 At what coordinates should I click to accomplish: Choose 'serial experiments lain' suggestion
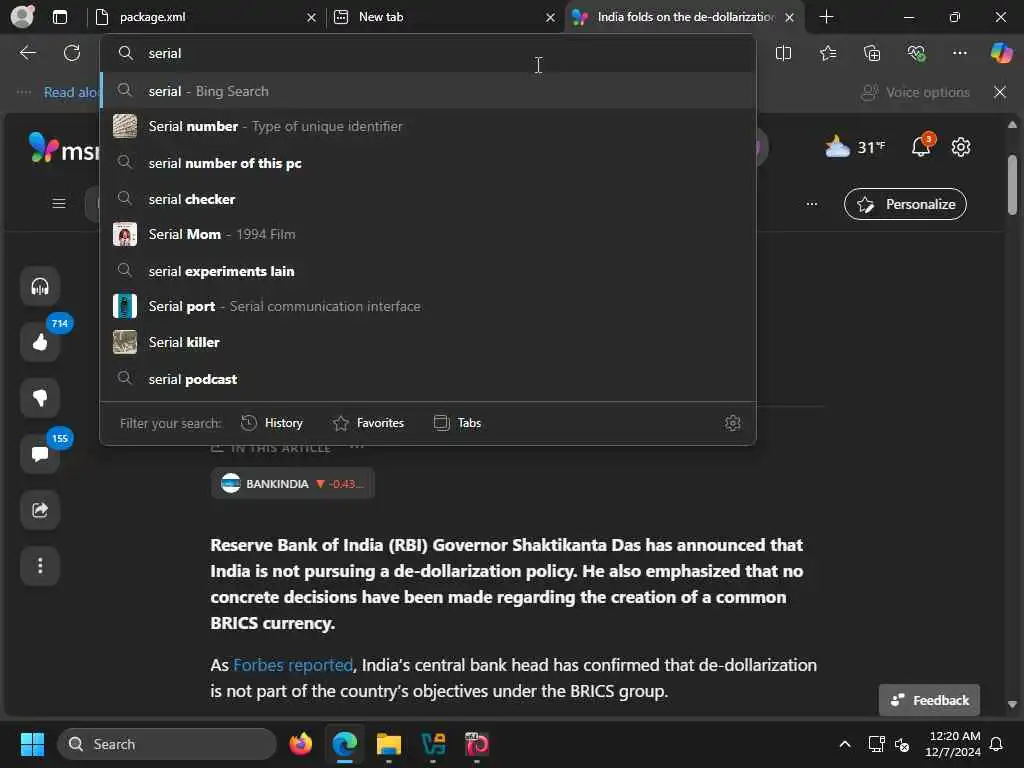(428, 270)
